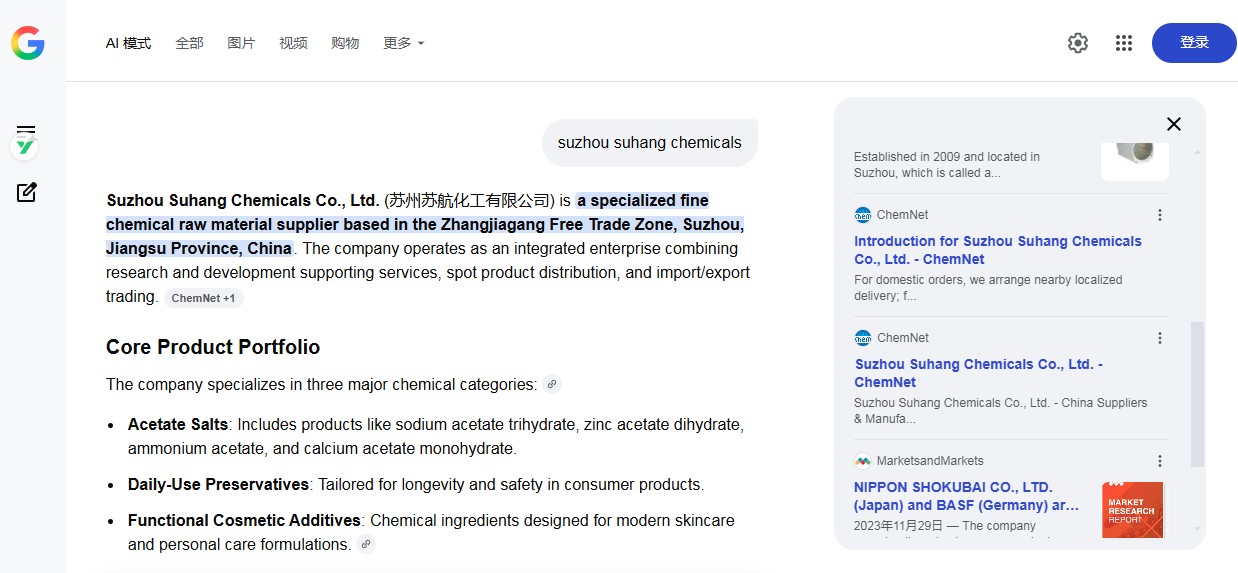Start a new chat with pencil icon

(x=27, y=192)
